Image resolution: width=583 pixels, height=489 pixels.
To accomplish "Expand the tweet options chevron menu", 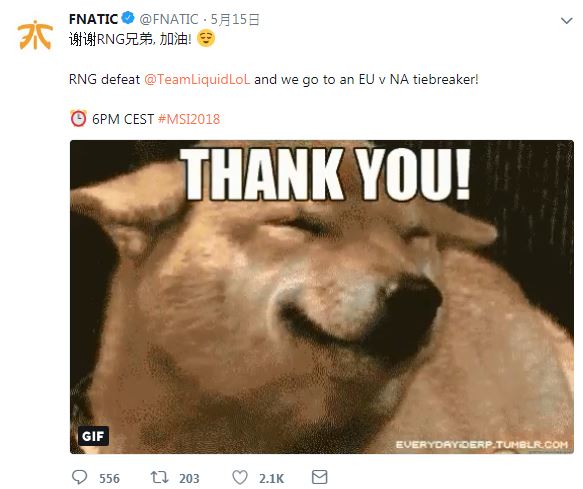I will point(566,20).
